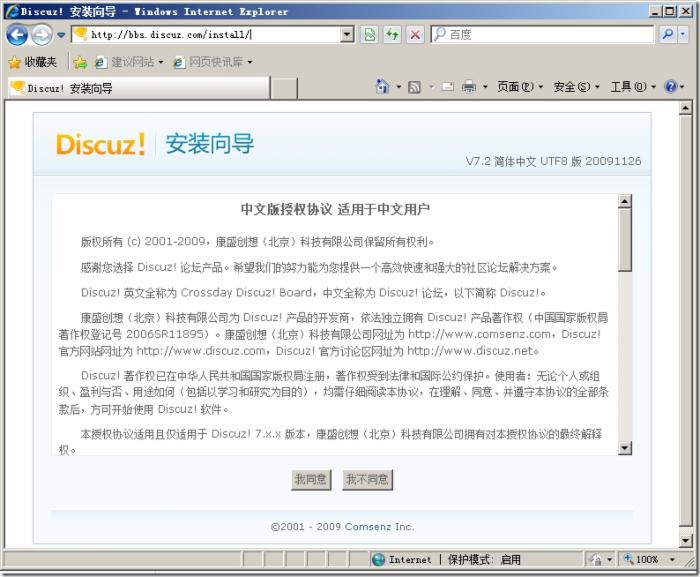
Task: Click the 中文版授权协议 heading text
Action: coord(286,209)
